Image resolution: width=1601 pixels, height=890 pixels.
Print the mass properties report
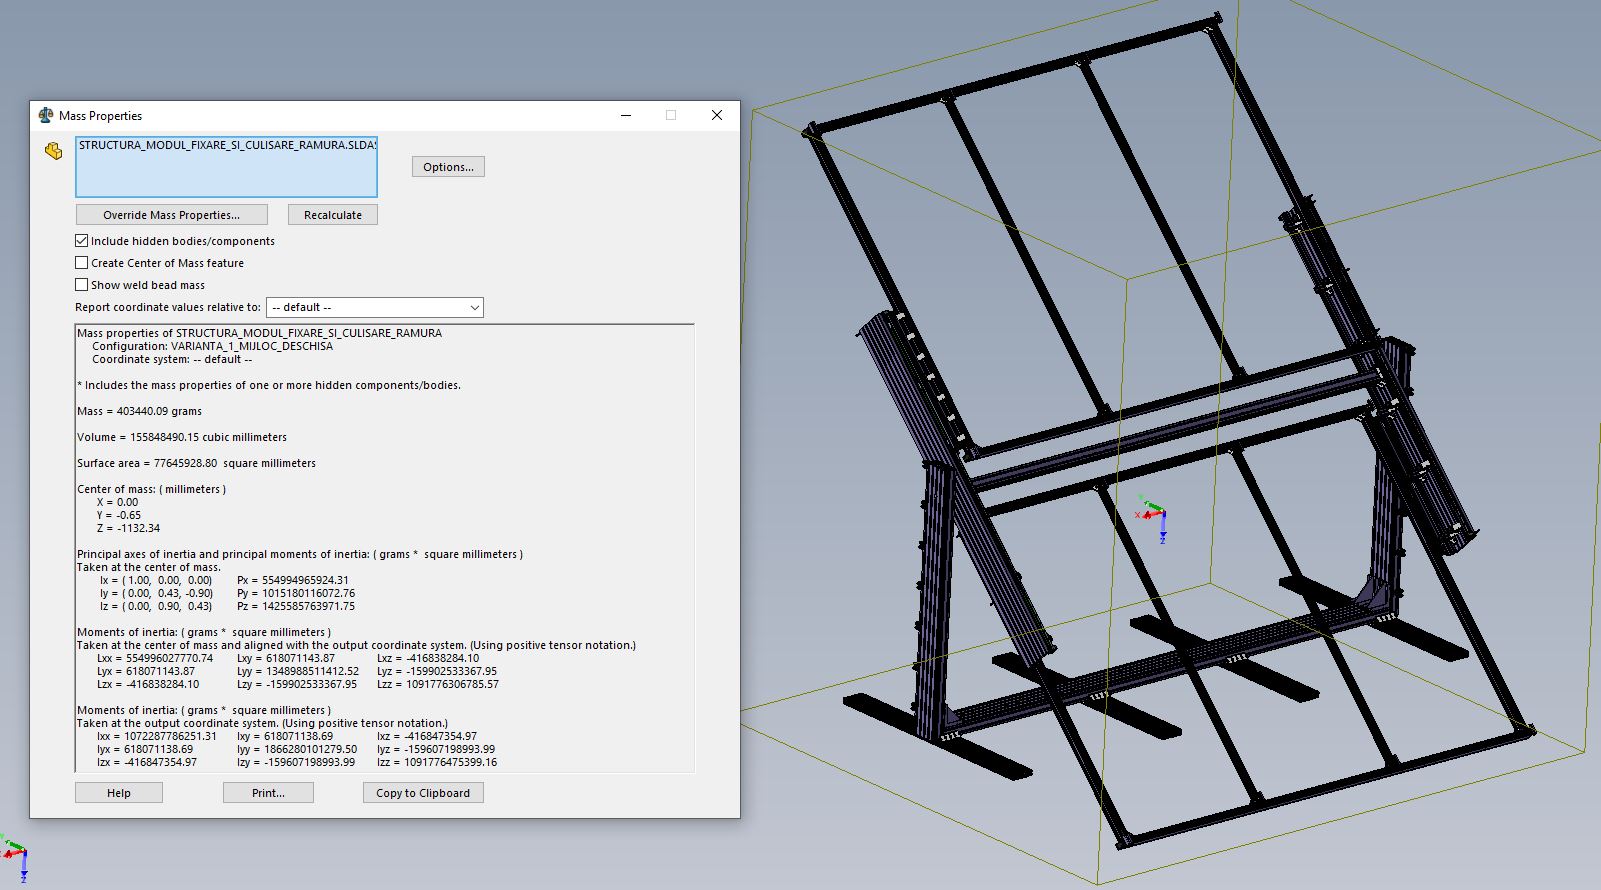pos(268,793)
